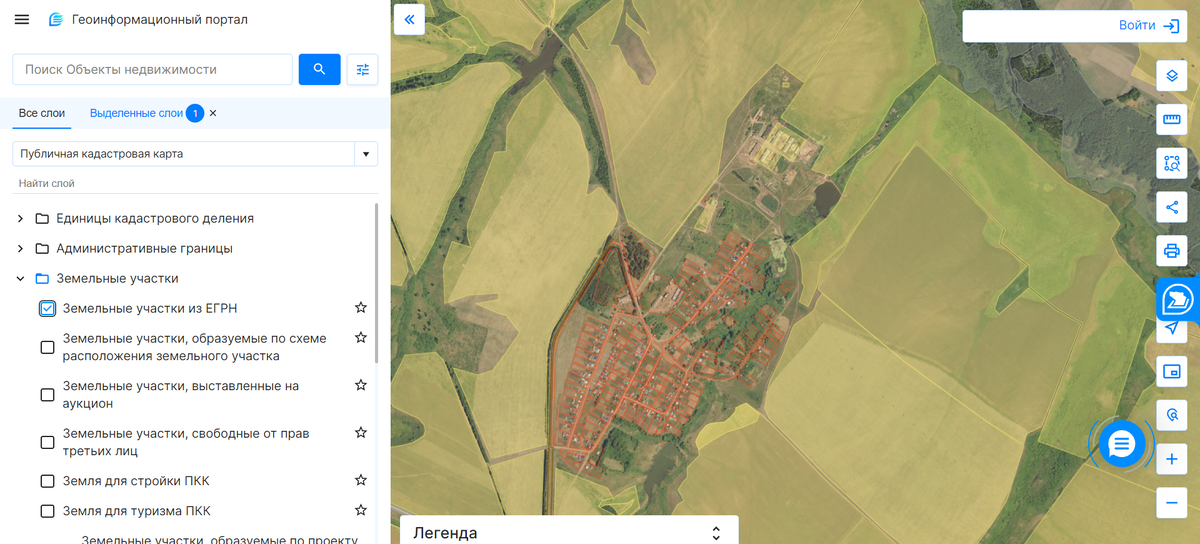Run search with the magnifier button
Image resolution: width=1200 pixels, height=544 pixels.
pyautogui.click(x=320, y=69)
